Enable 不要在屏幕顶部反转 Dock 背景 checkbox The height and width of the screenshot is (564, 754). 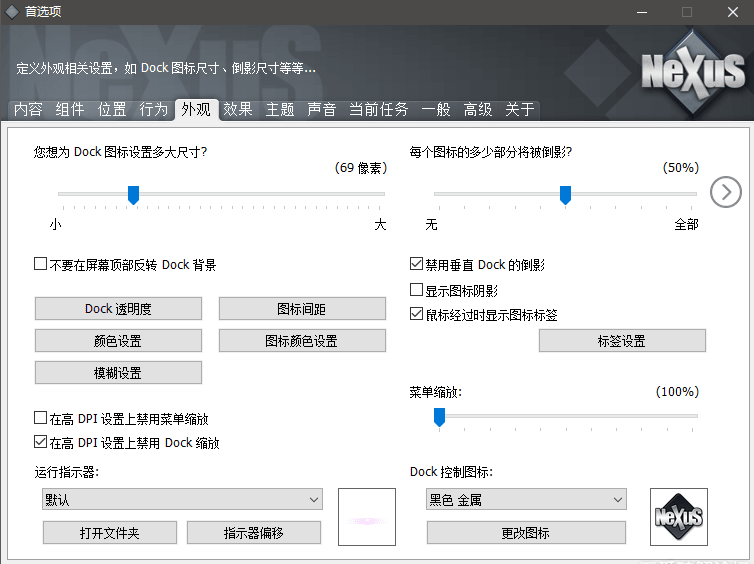(x=41, y=265)
